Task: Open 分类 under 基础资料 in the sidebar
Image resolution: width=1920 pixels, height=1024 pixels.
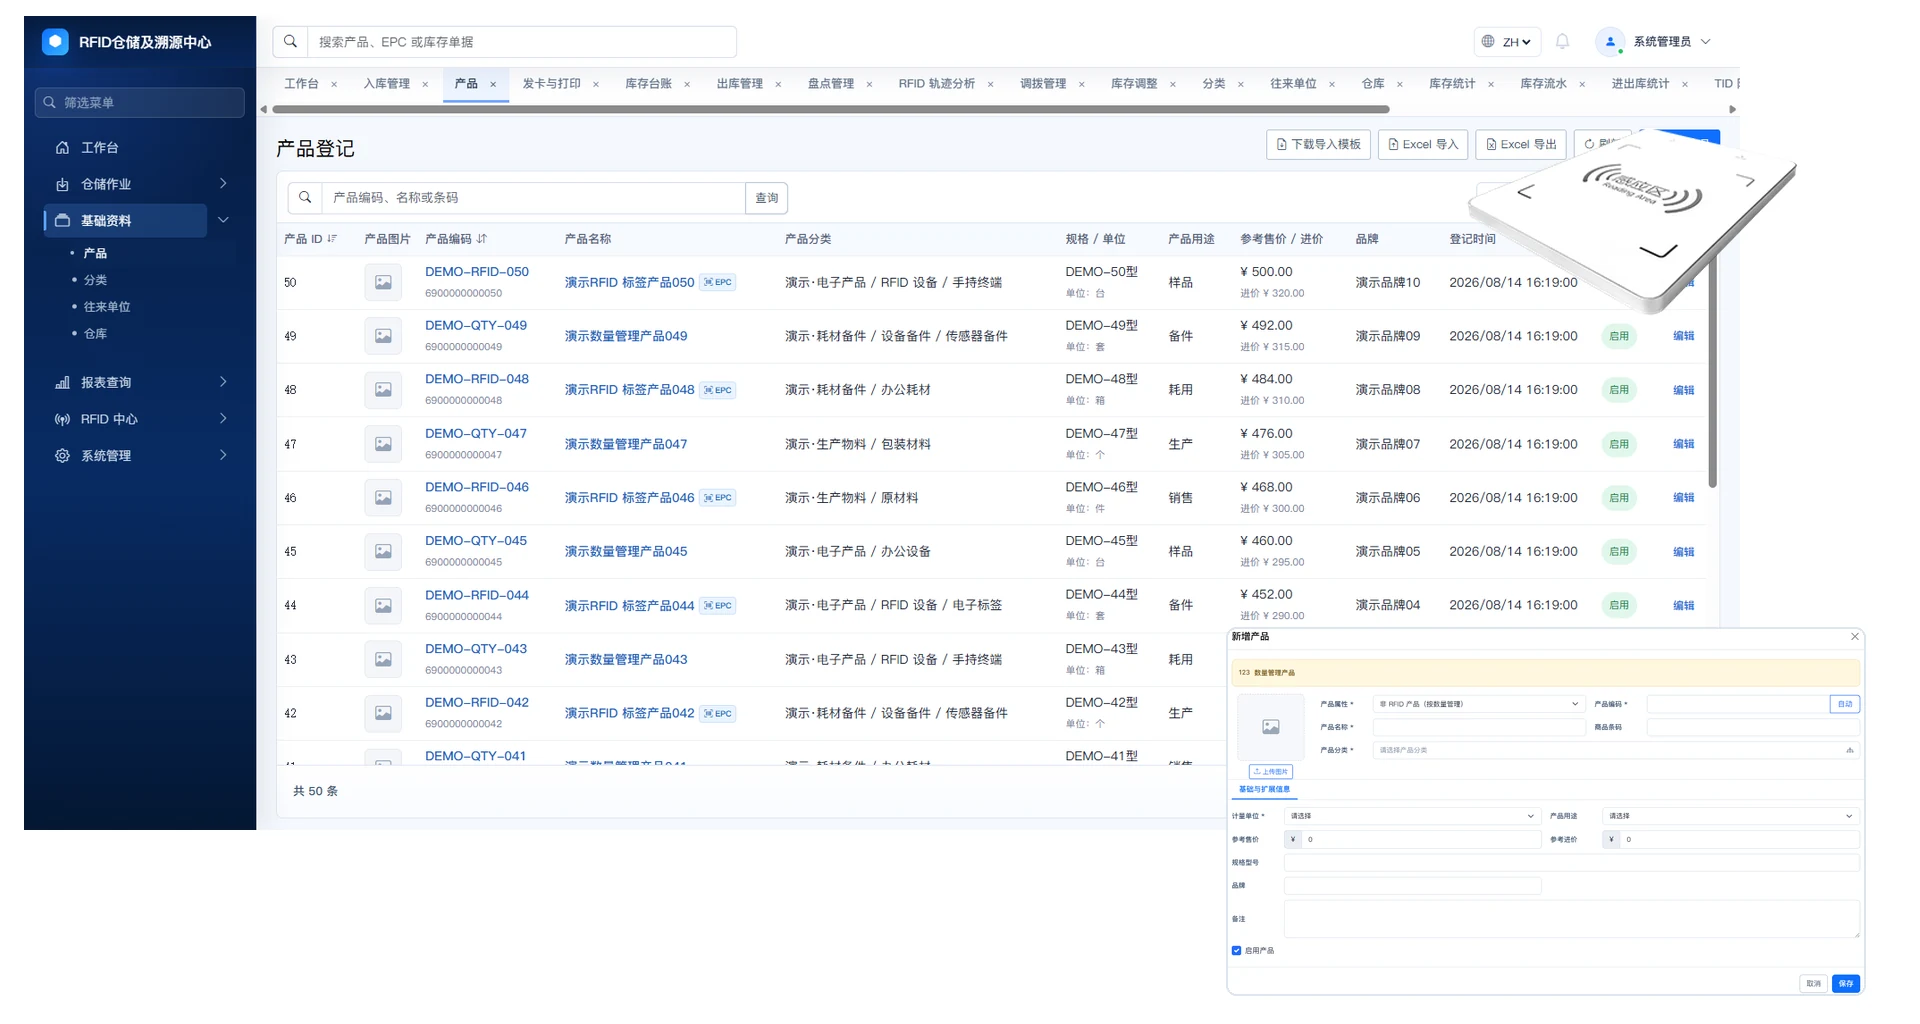Action: click(95, 280)
